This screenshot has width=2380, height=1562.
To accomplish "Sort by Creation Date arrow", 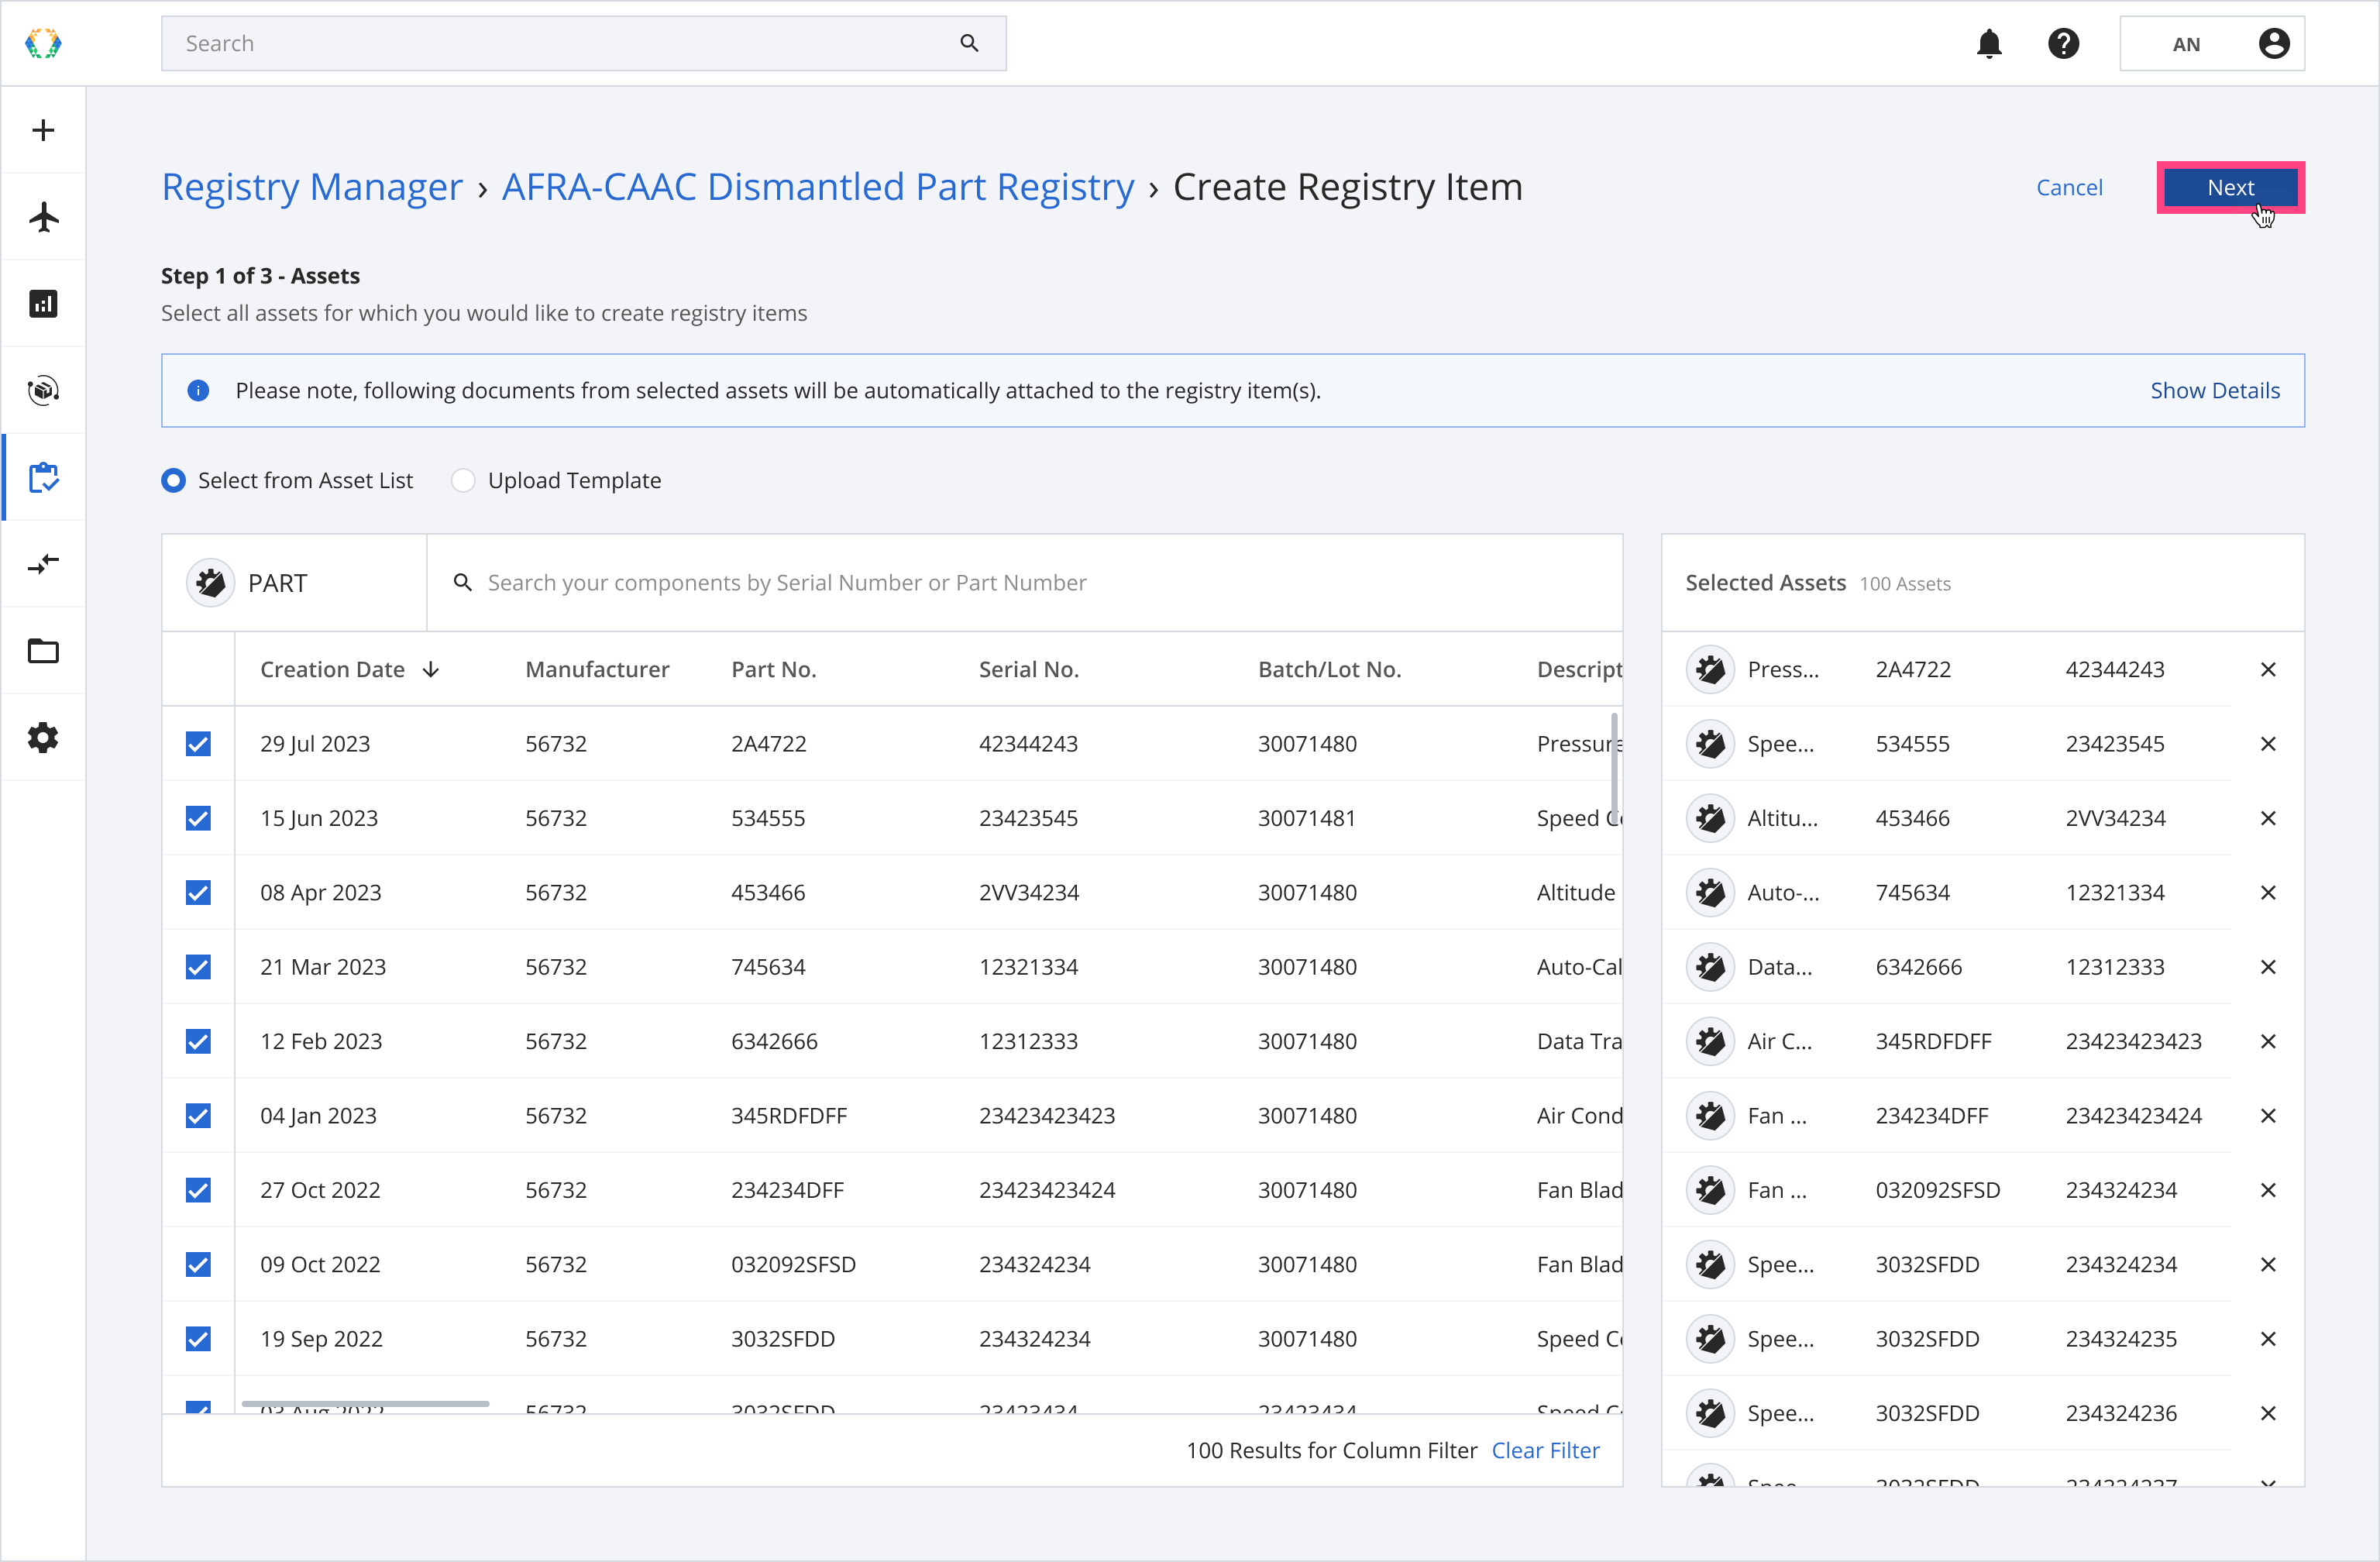I will tap(431, 670).
